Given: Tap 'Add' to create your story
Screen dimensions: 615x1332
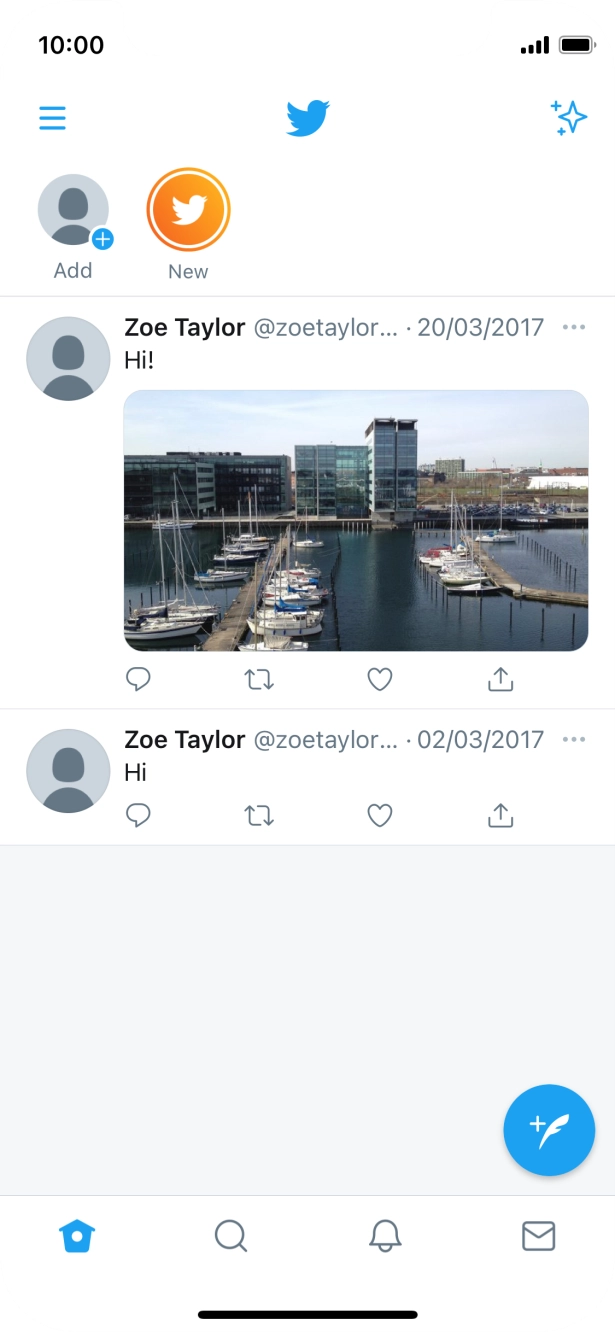Looking at the screenshot, I should pos(71,209).
